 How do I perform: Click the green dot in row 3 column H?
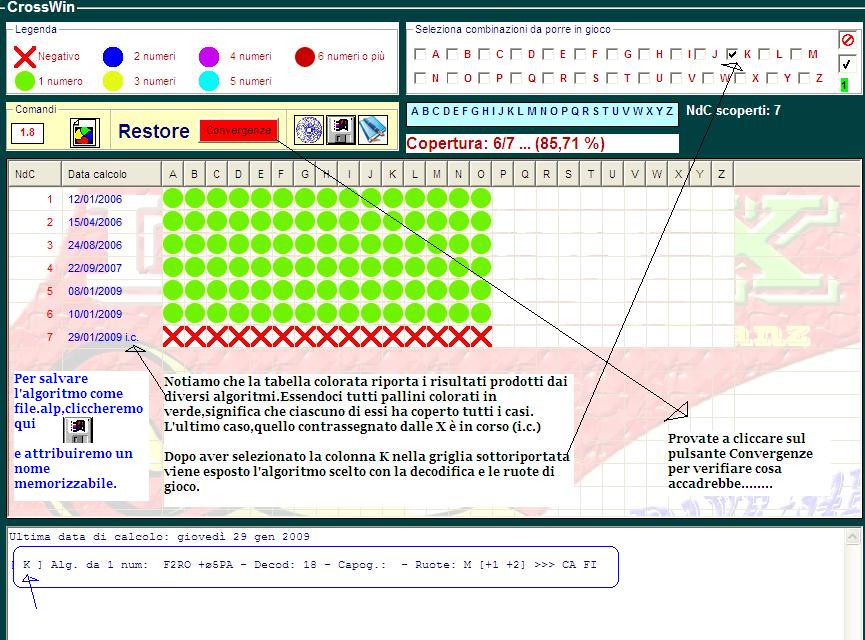327,244
